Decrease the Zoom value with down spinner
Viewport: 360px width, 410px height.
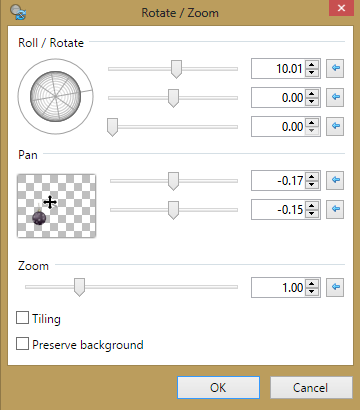click(312, 291)
